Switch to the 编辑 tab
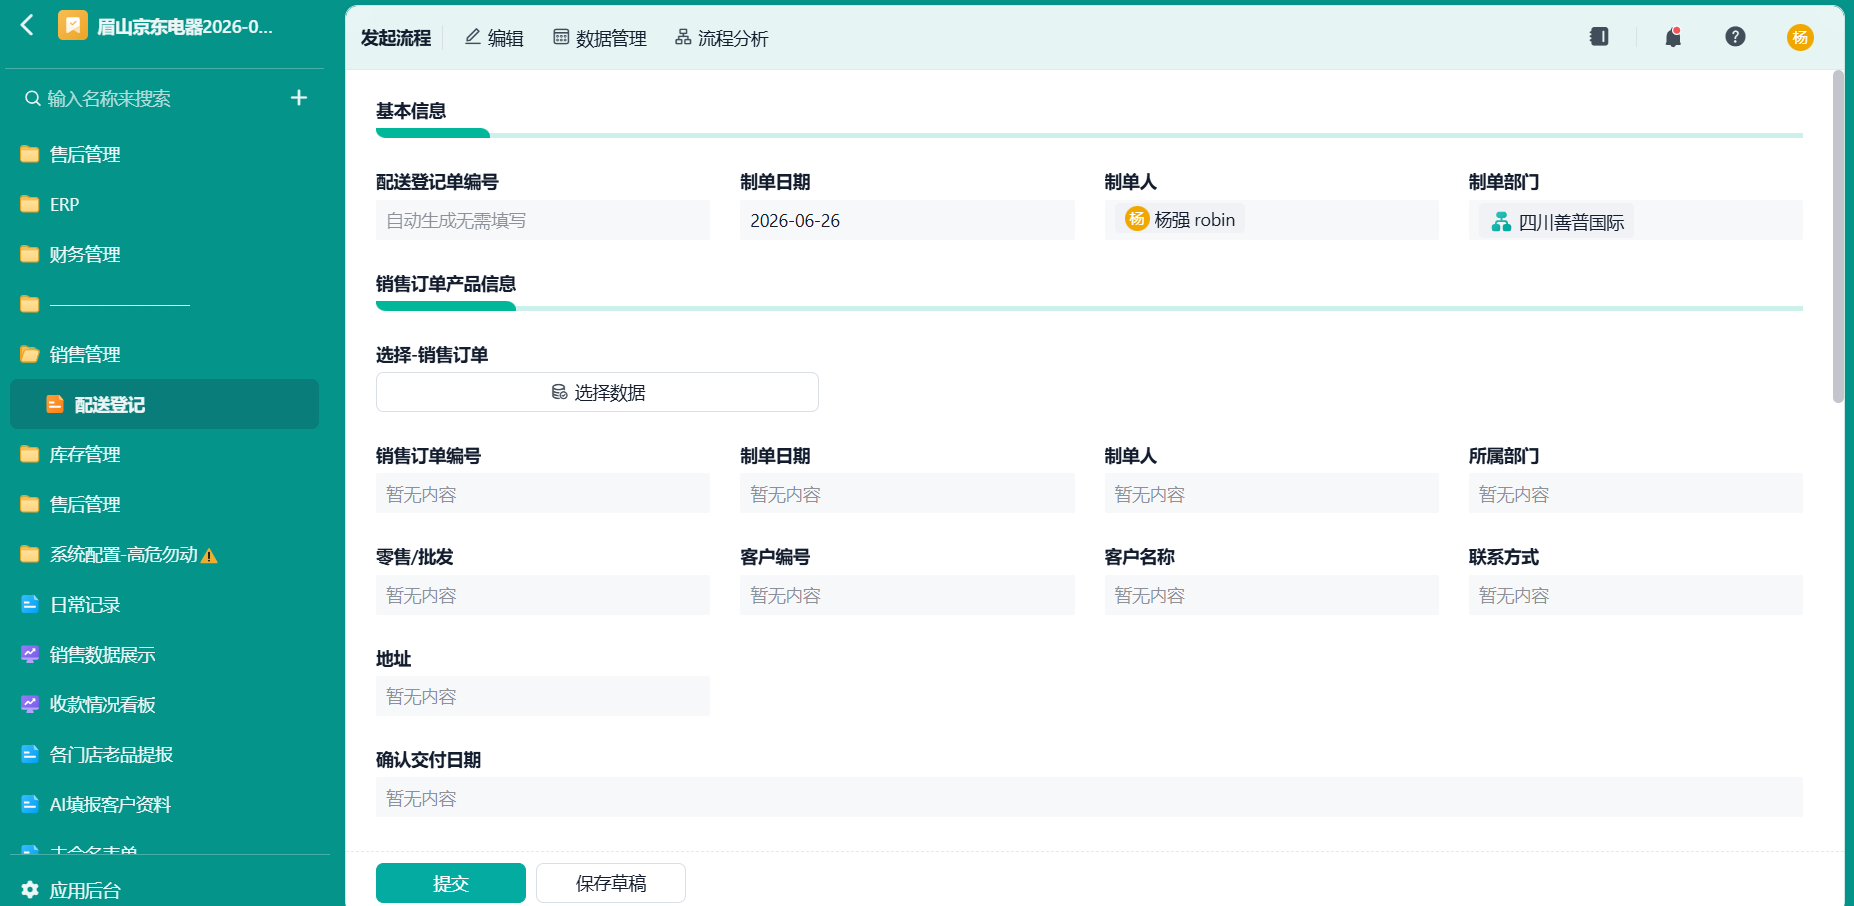This screenshot has height=906, width=1854. pyautogui.click(x=494, y=38)
